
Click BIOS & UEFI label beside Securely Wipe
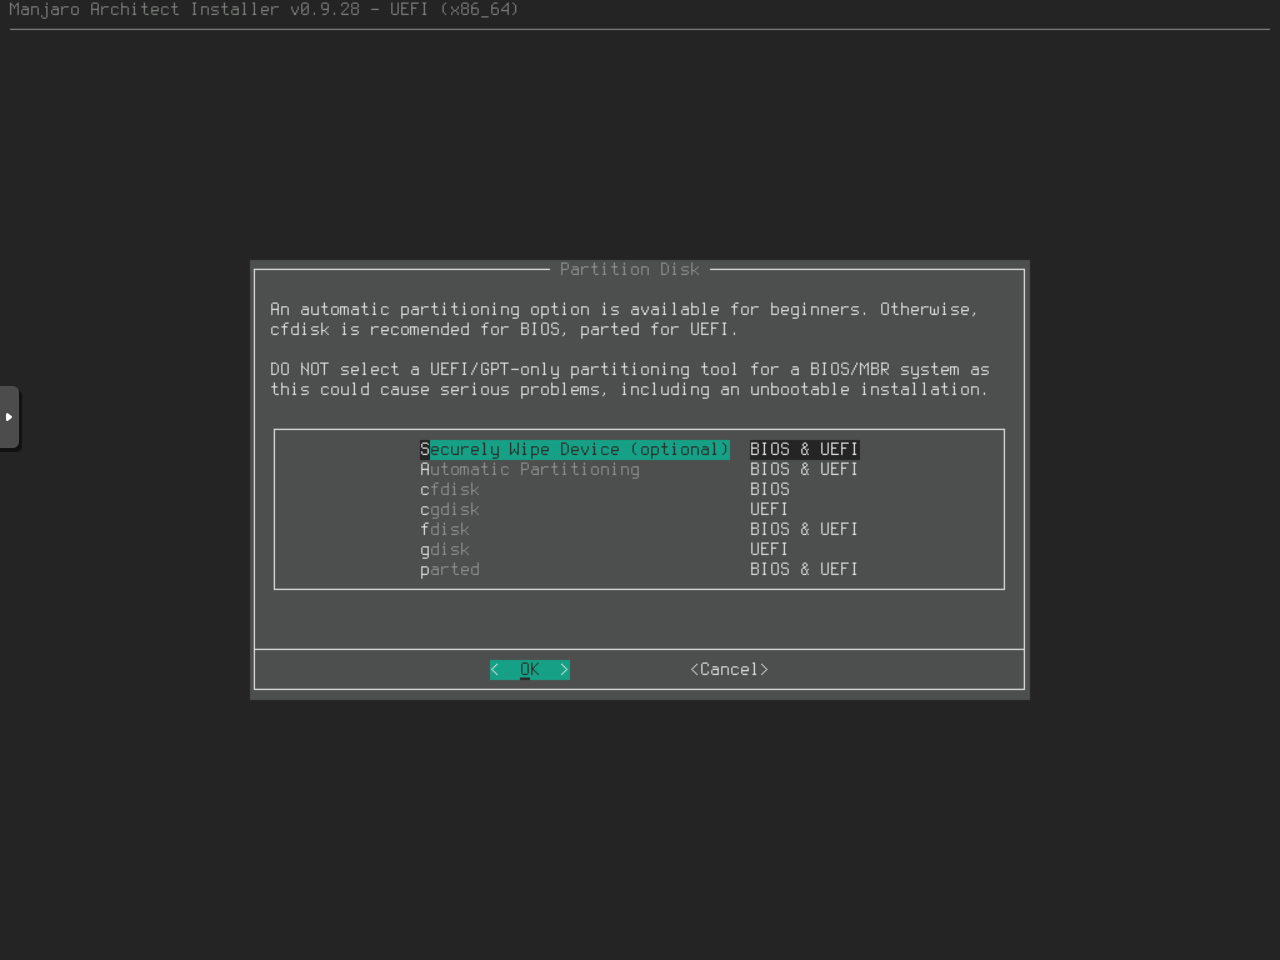(804, 449)
